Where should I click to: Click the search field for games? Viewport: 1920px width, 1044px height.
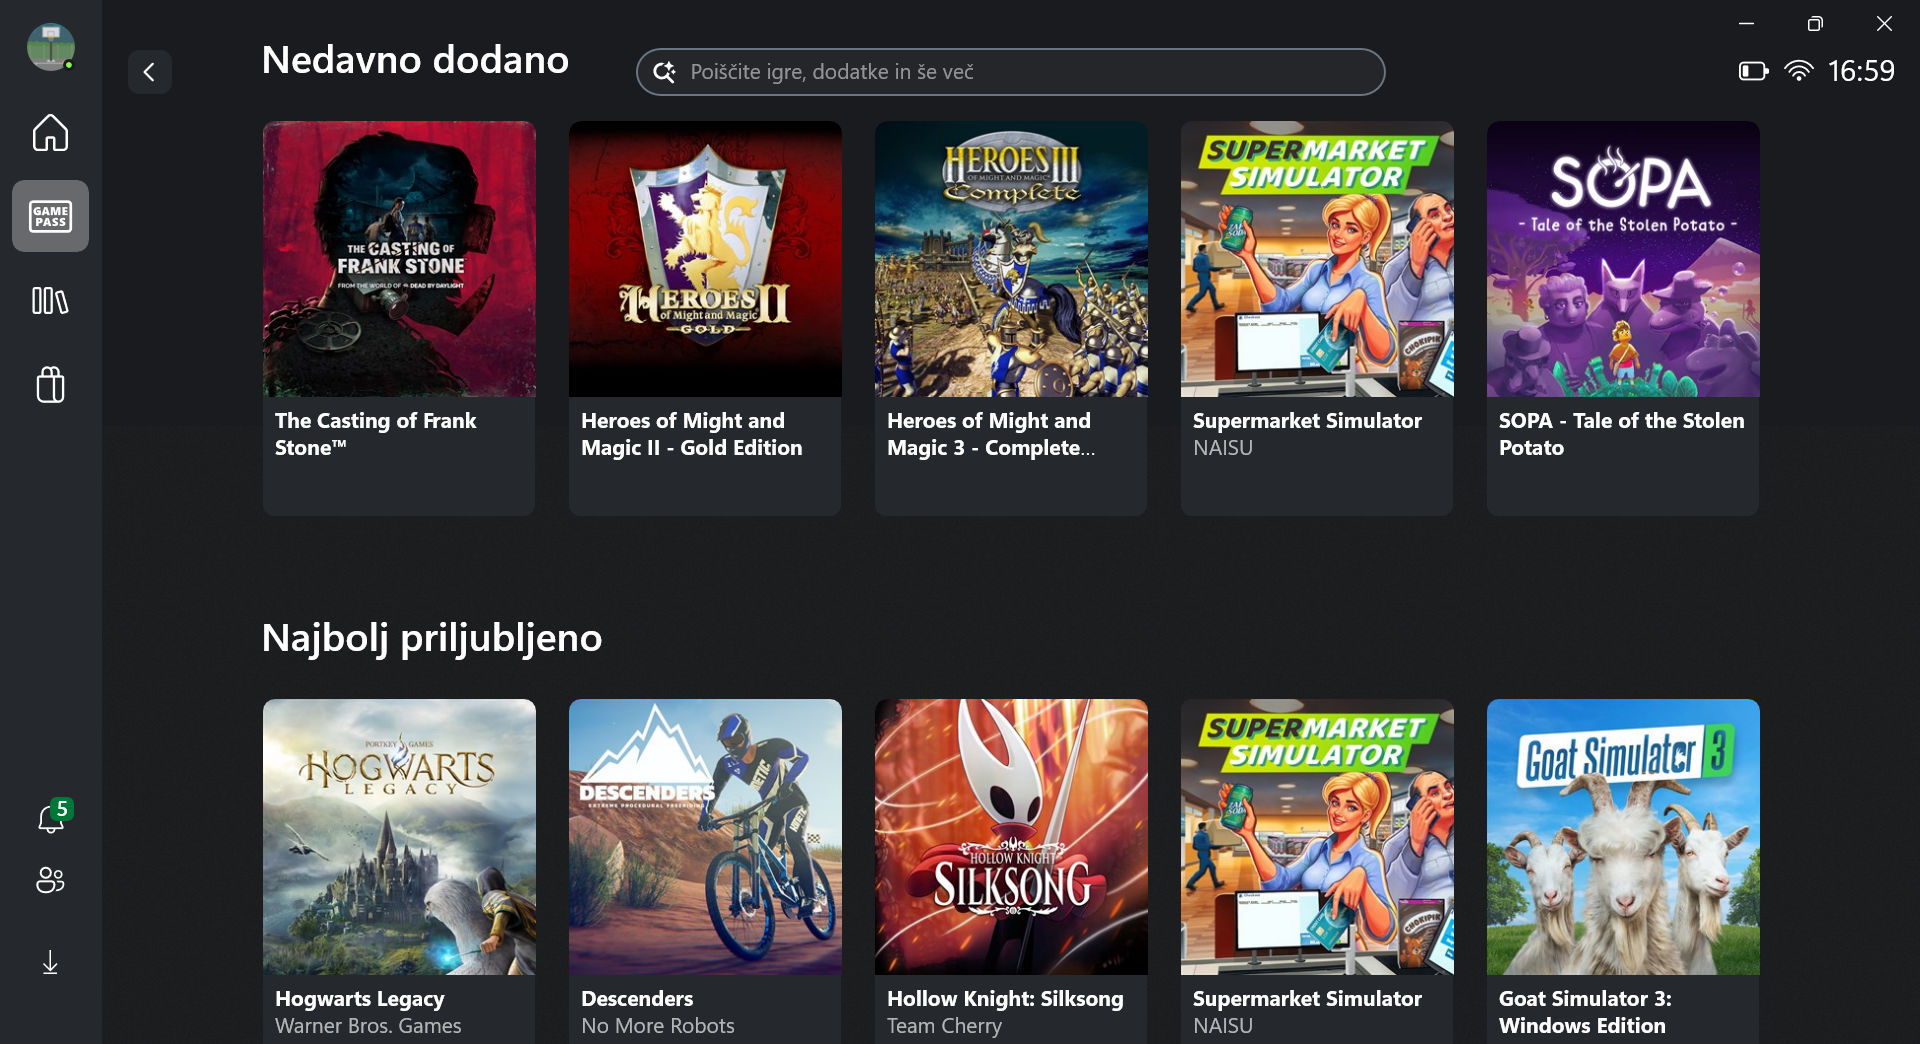tap(1010, 72)
